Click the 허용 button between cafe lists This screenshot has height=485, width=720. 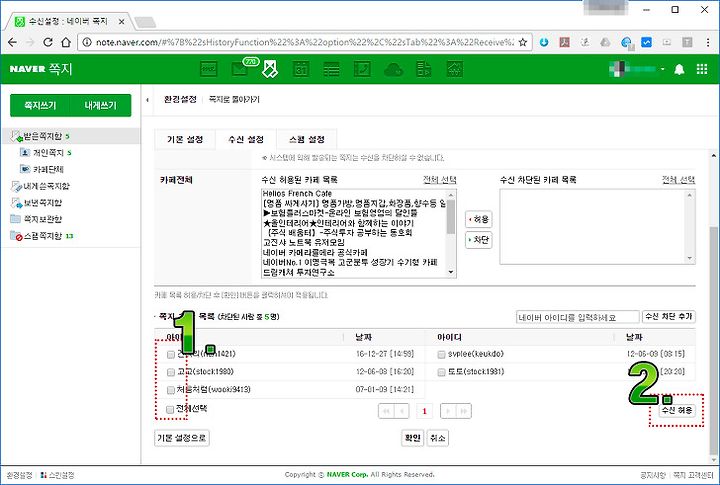point(478,219)
